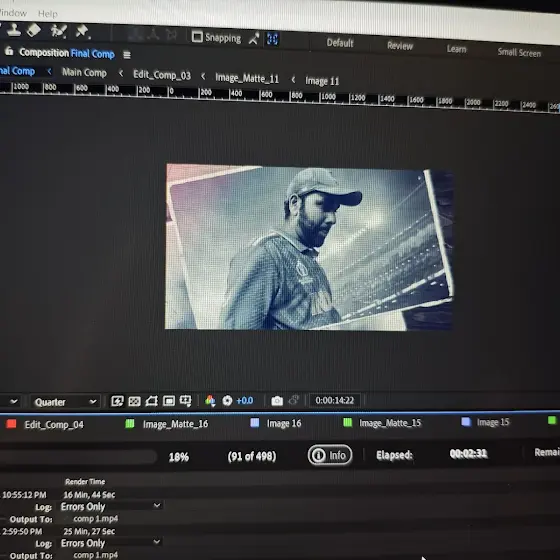560x560 pixels.
Task: Switch to Learn workspace
Action: click(x=456, y=49)
